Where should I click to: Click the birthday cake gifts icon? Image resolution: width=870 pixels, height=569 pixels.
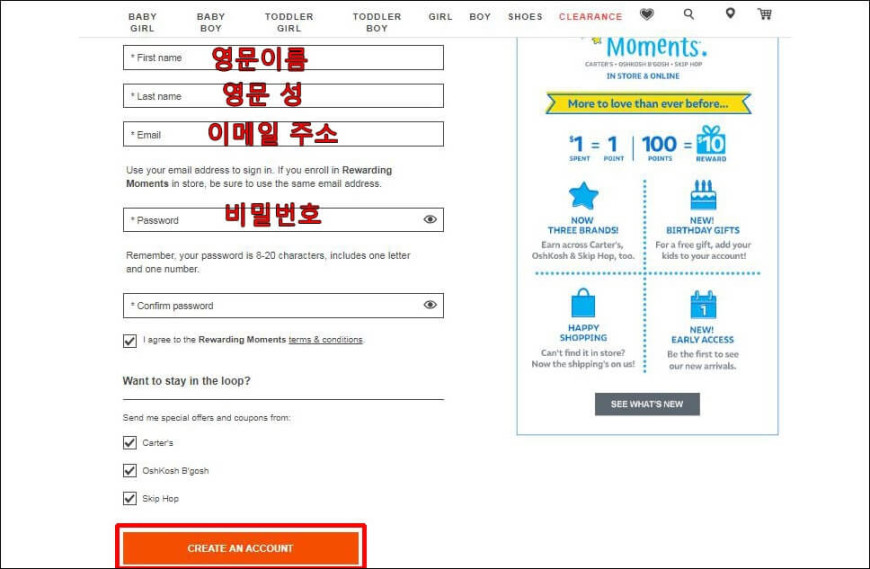click(703, 195)
